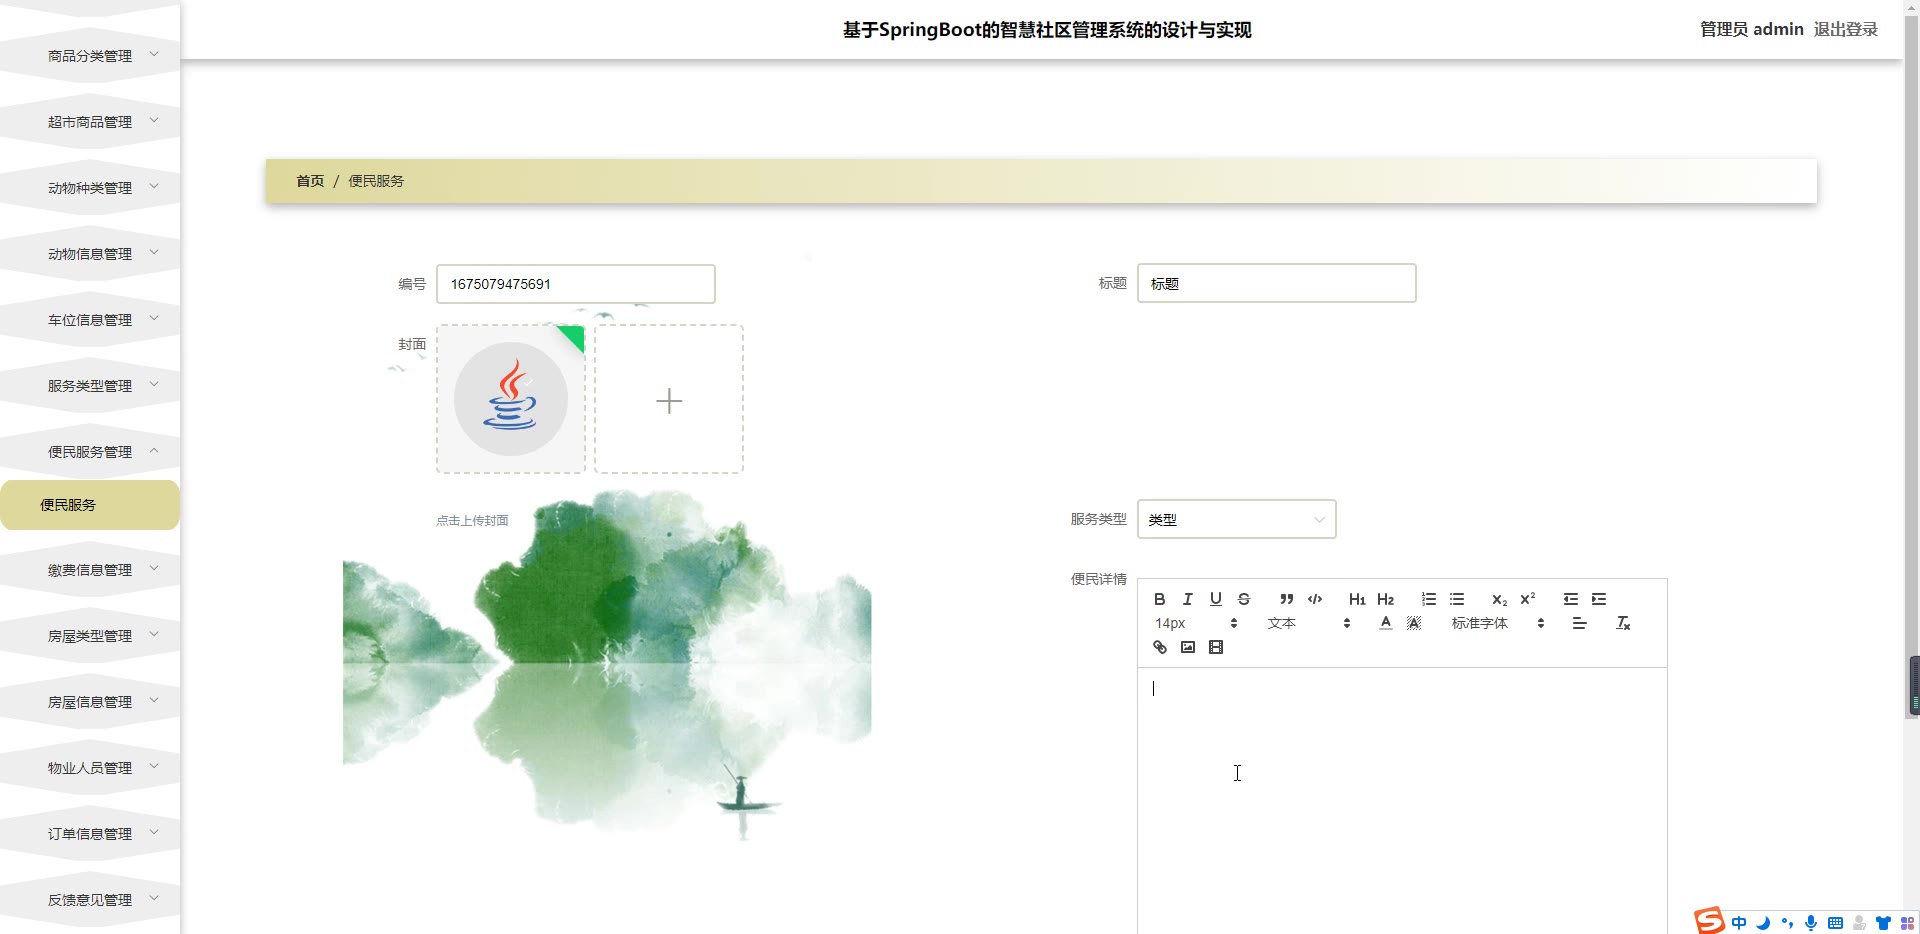Image resolution: width=1920 pixels, height=934 pixels.
Task: Insert a blockquote in editor
Action: click(1287, 599)
